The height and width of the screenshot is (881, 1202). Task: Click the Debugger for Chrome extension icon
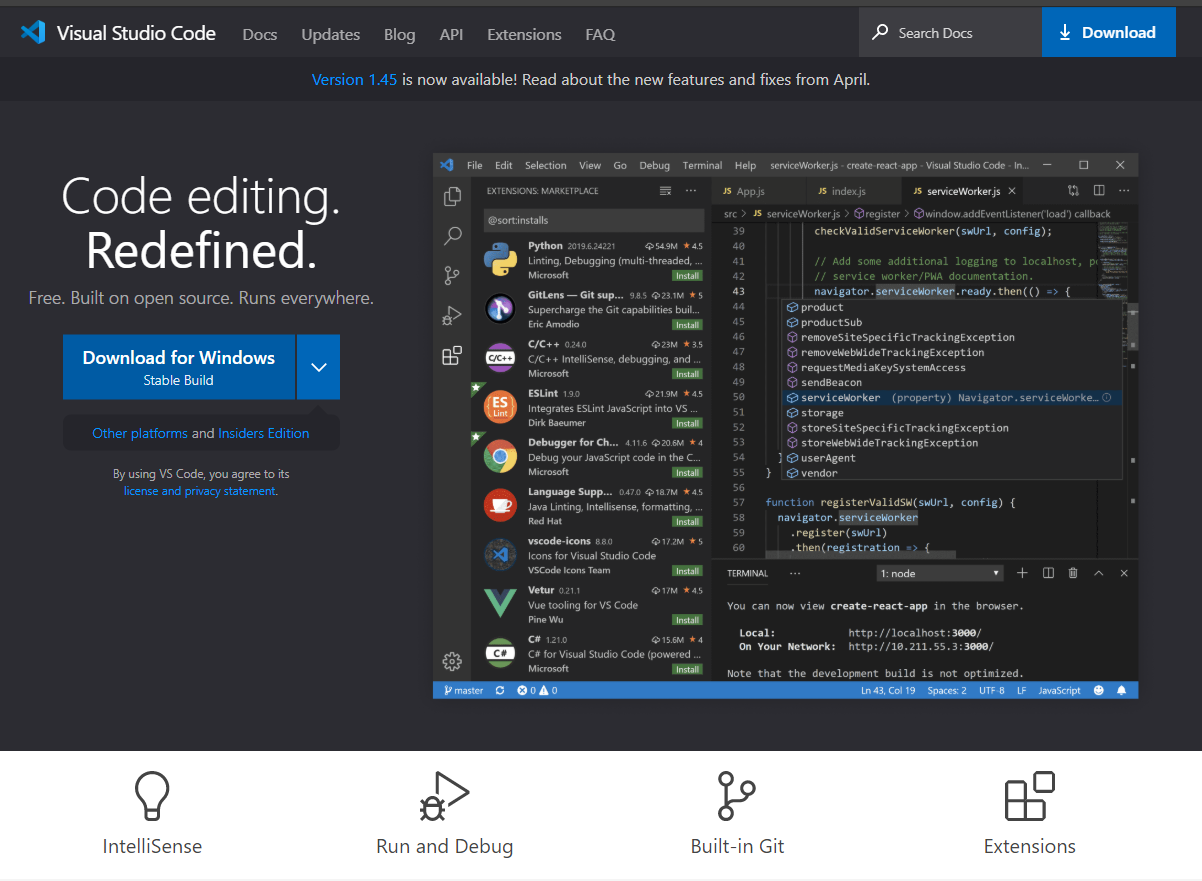[x=500, y=456]
